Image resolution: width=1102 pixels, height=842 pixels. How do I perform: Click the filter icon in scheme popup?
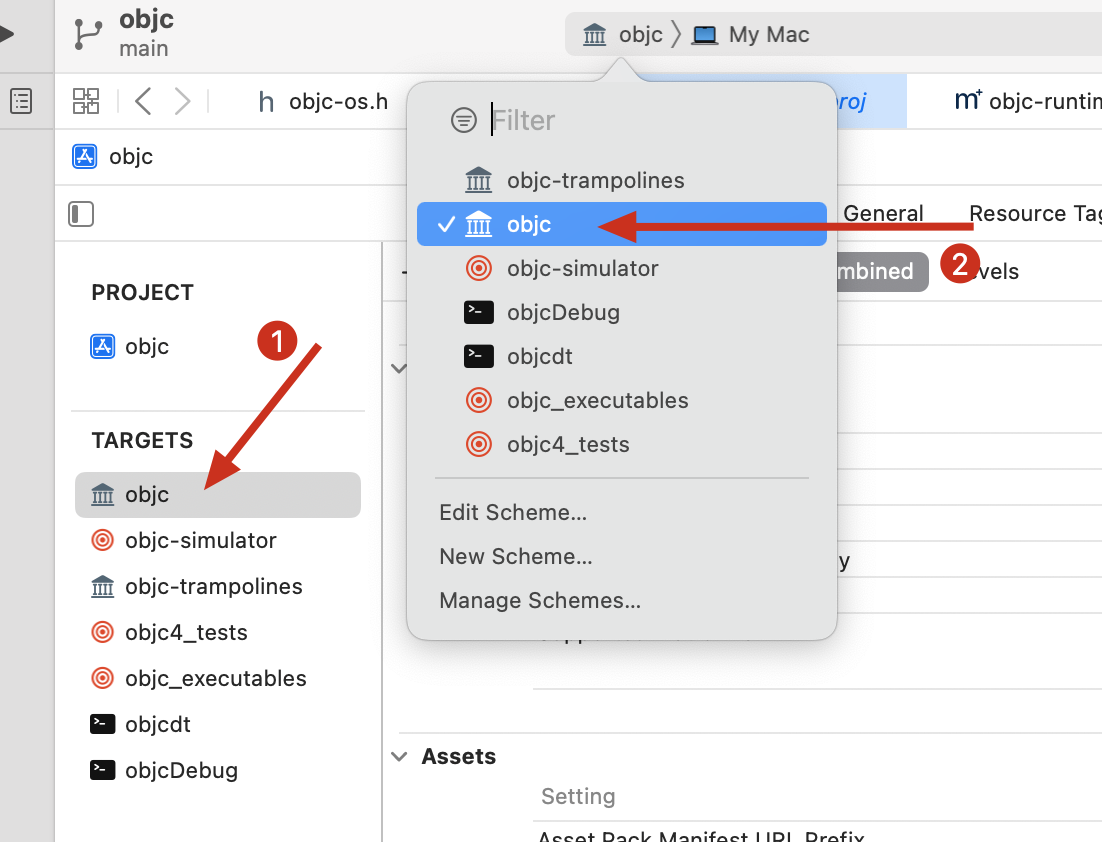(x=464, y=121)
